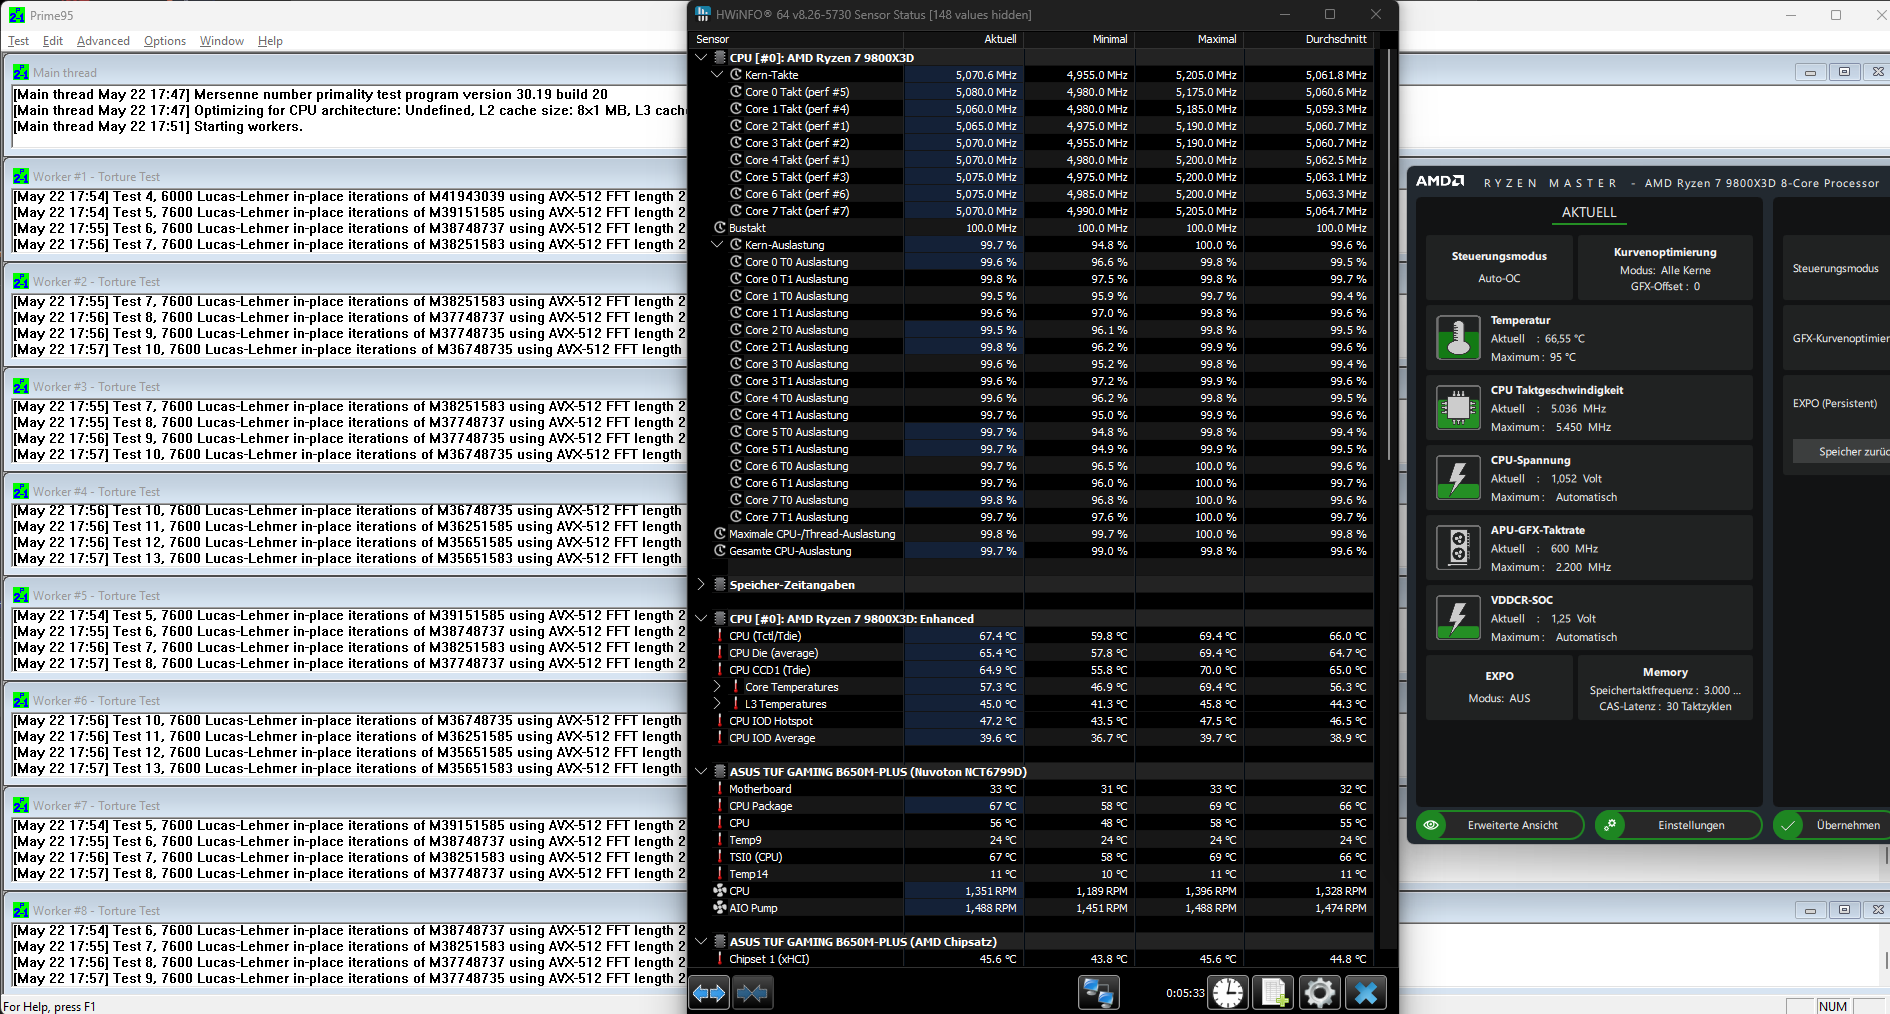Click the Worker #1 window icon
The height and width of the screenshot is (1014, 1890).
(21, 176)
